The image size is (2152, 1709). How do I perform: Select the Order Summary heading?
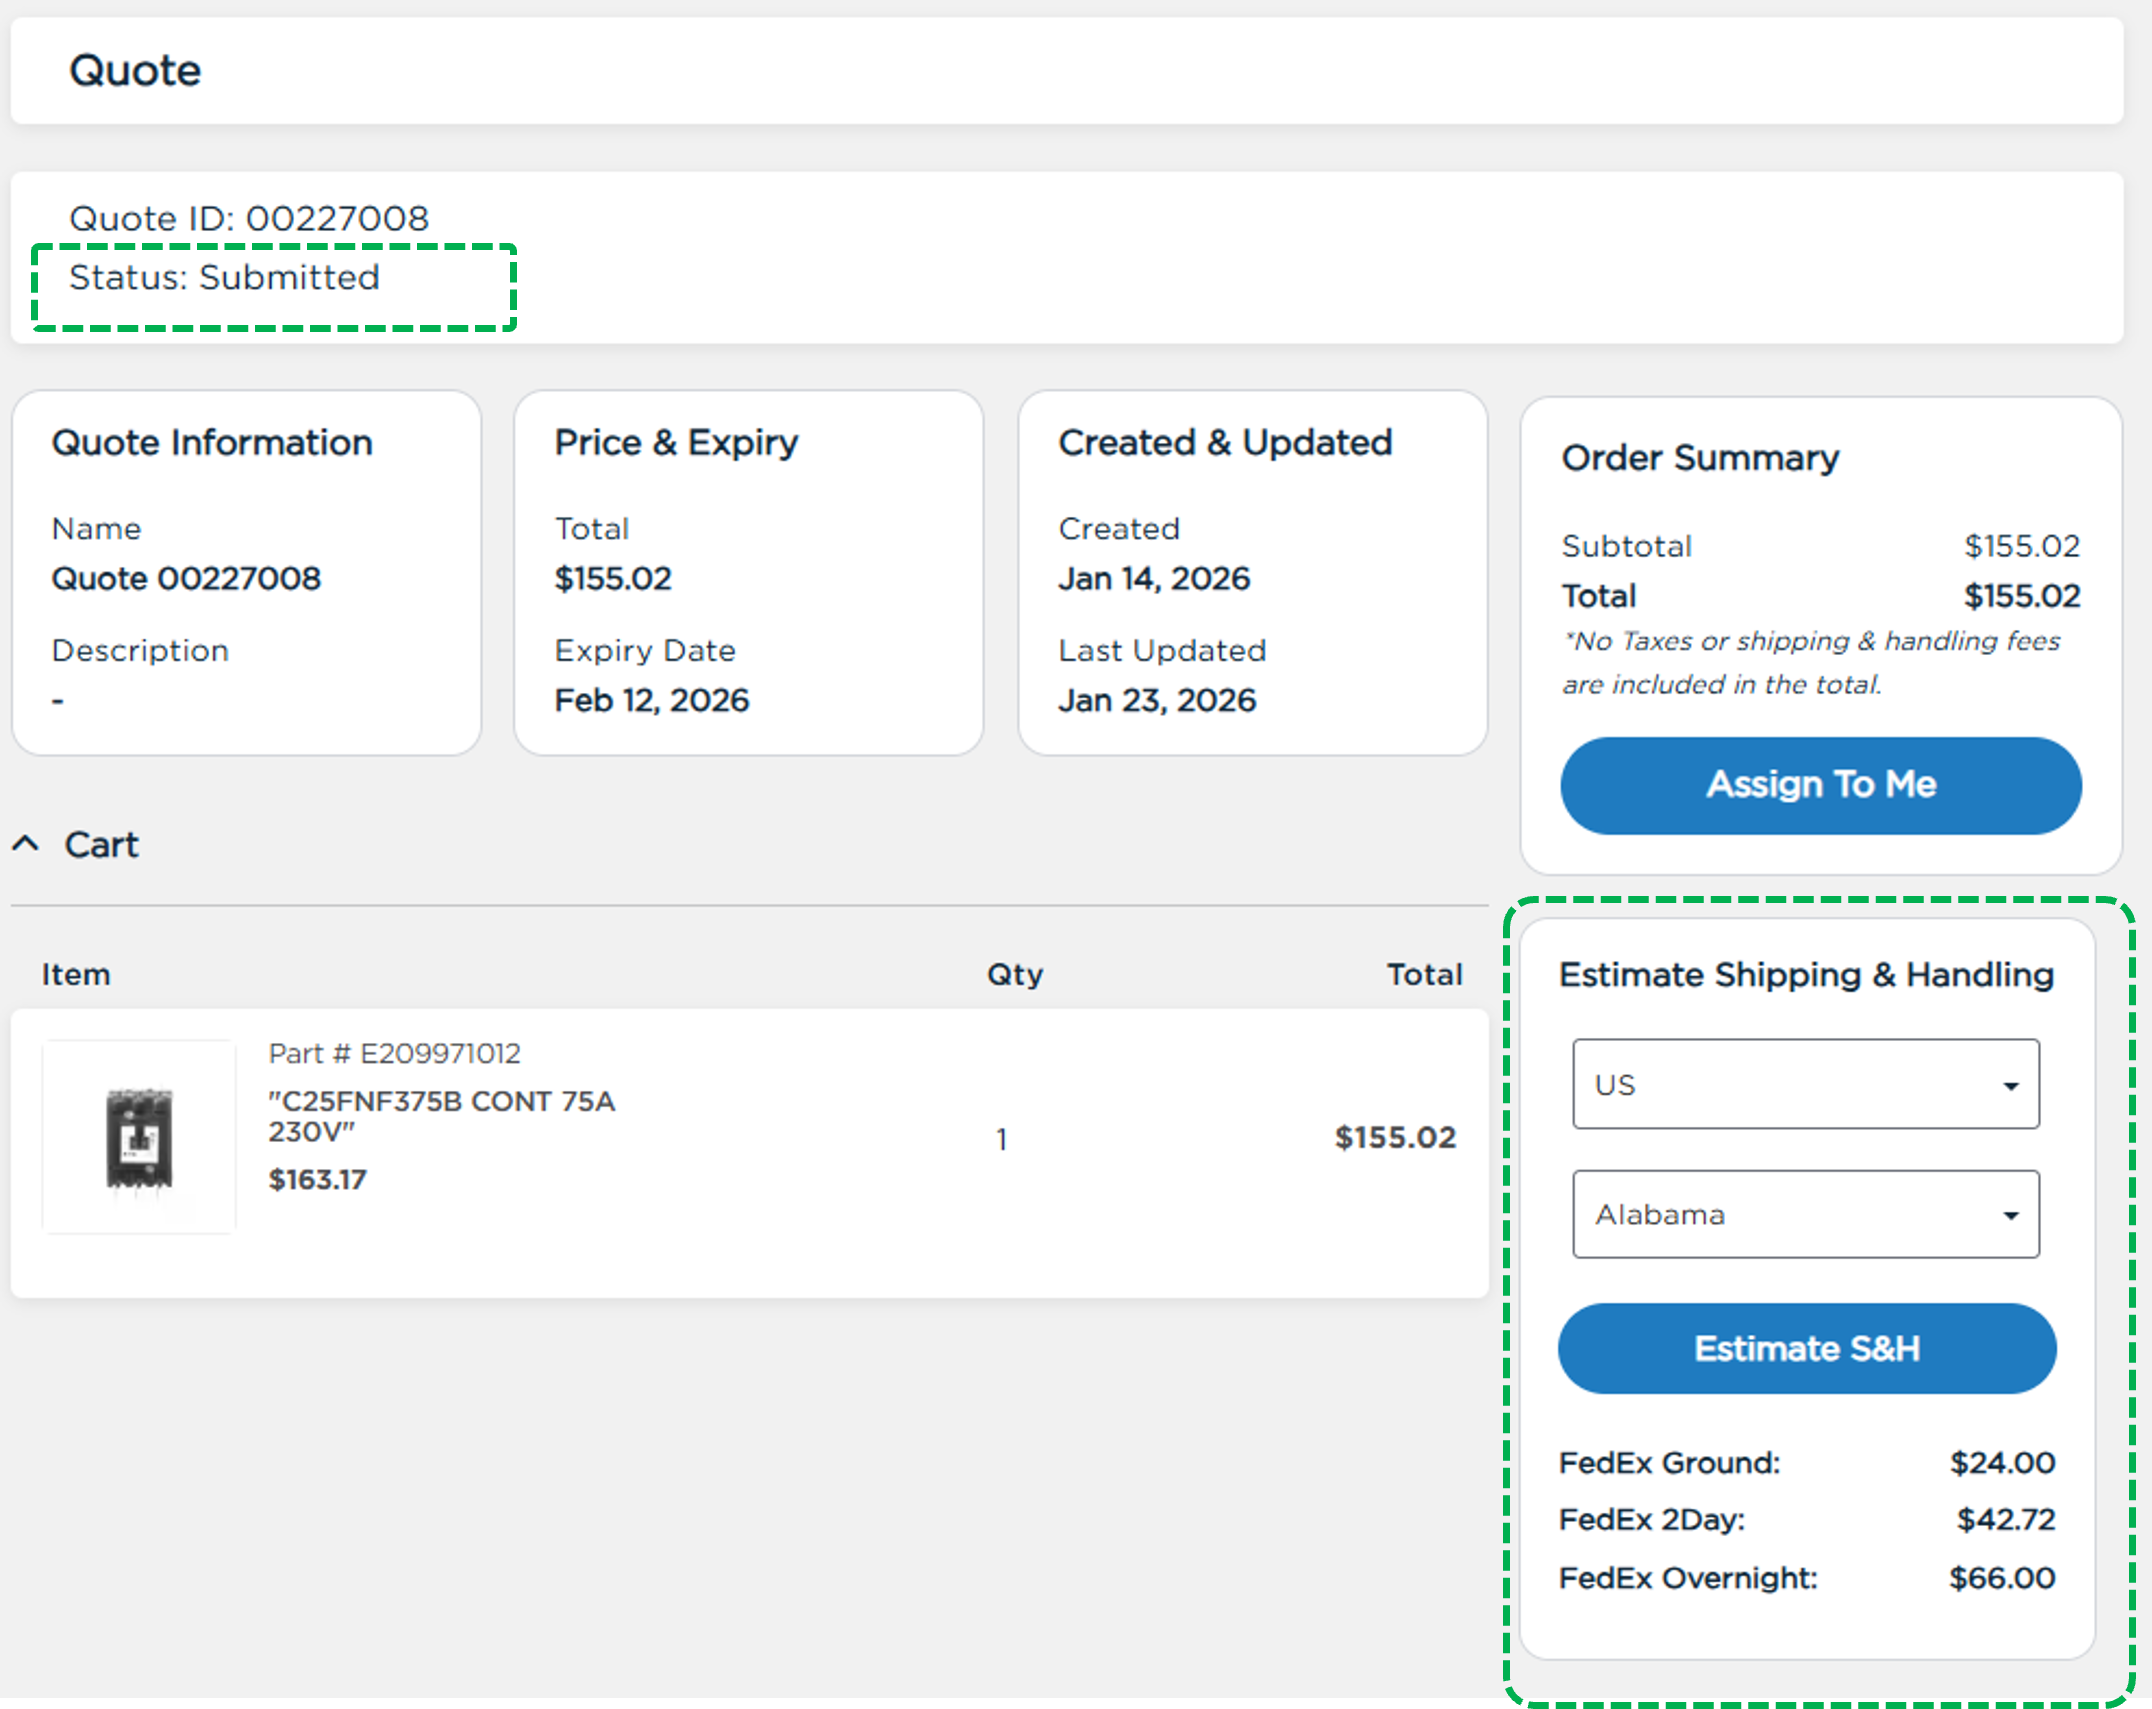pyautogui.click(x=1700, y=457)
